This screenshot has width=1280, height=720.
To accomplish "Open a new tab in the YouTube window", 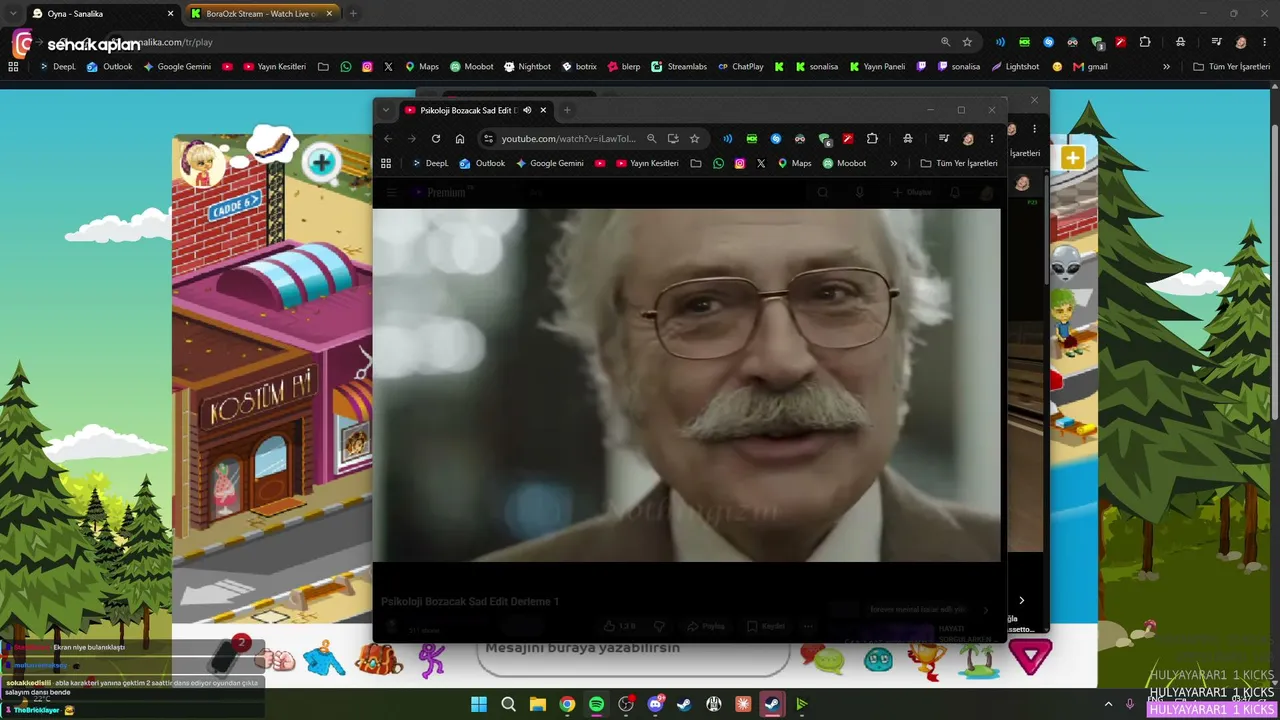I will pyautogui.click(x=567, y=110).
